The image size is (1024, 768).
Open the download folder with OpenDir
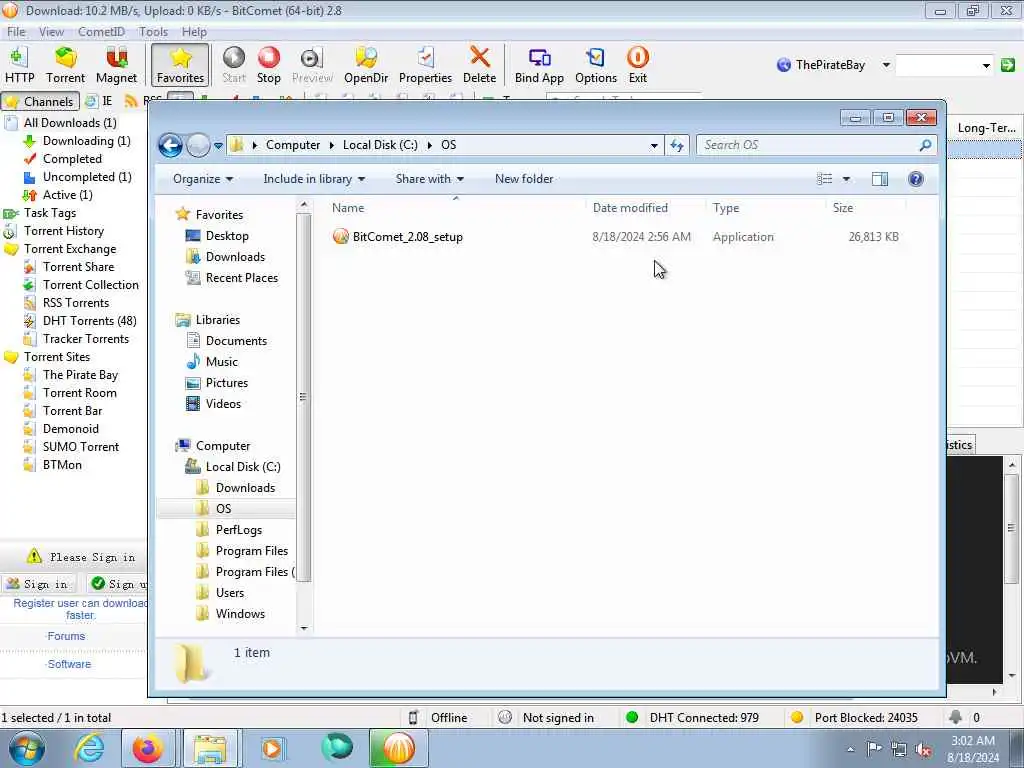[x=366, y=65]
